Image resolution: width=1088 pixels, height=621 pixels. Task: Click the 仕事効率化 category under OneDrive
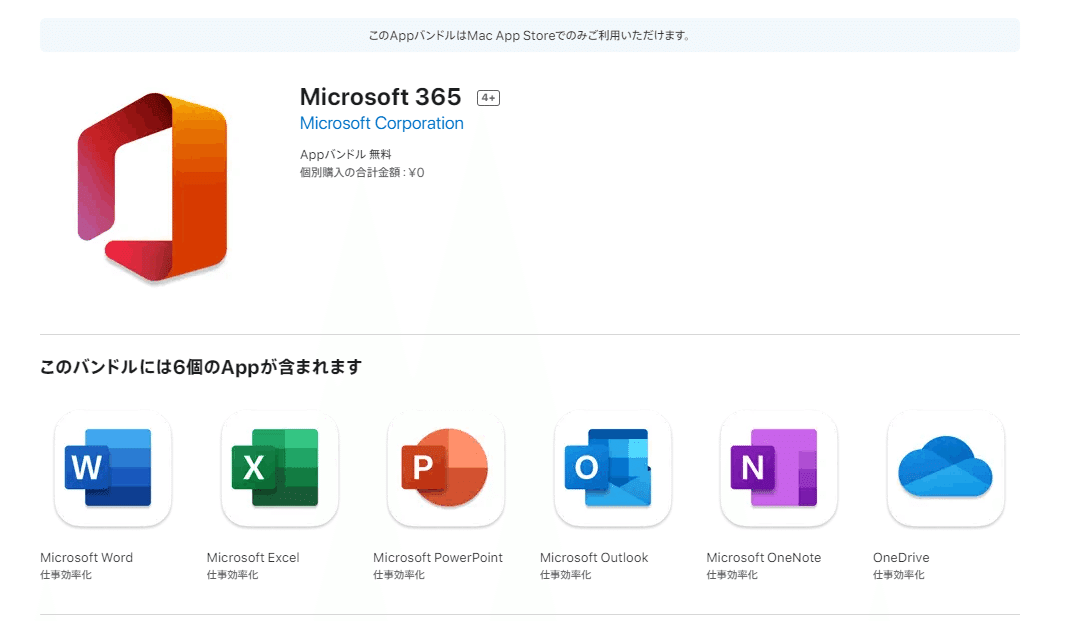tap(899, 575)
